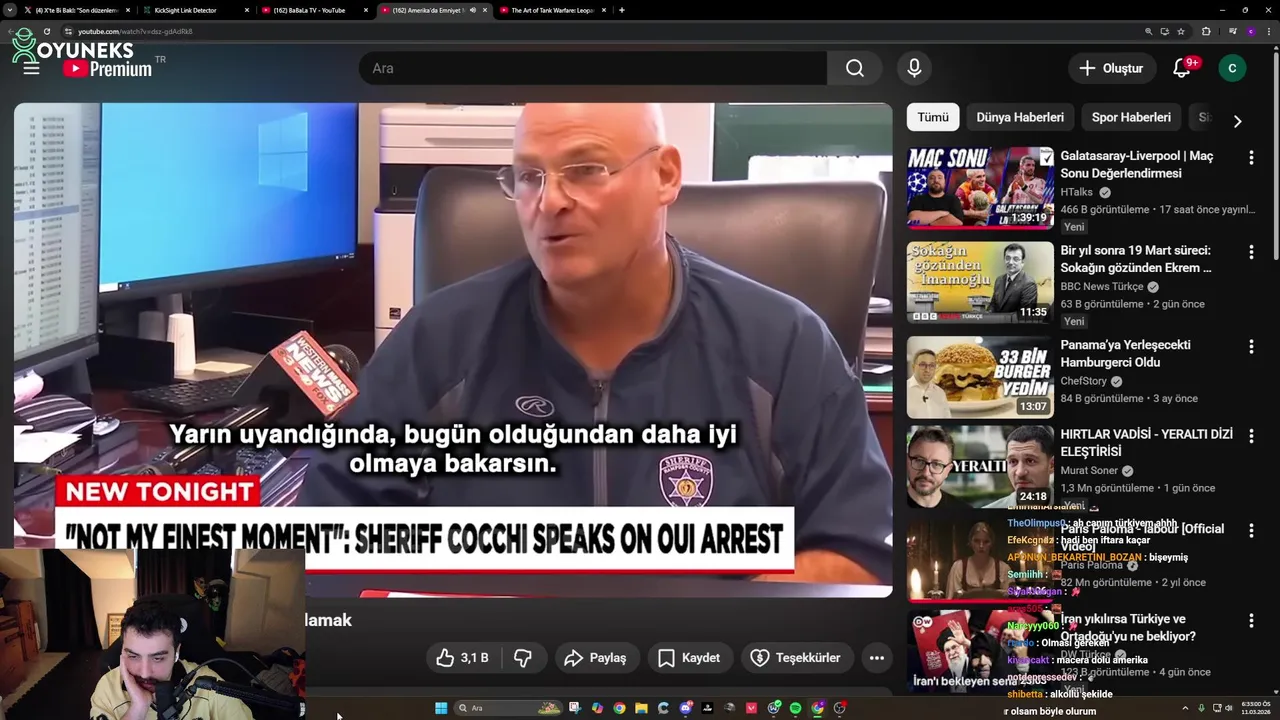Open 33 BİN BURGER video thumbnail

click(x=980, y=376)
